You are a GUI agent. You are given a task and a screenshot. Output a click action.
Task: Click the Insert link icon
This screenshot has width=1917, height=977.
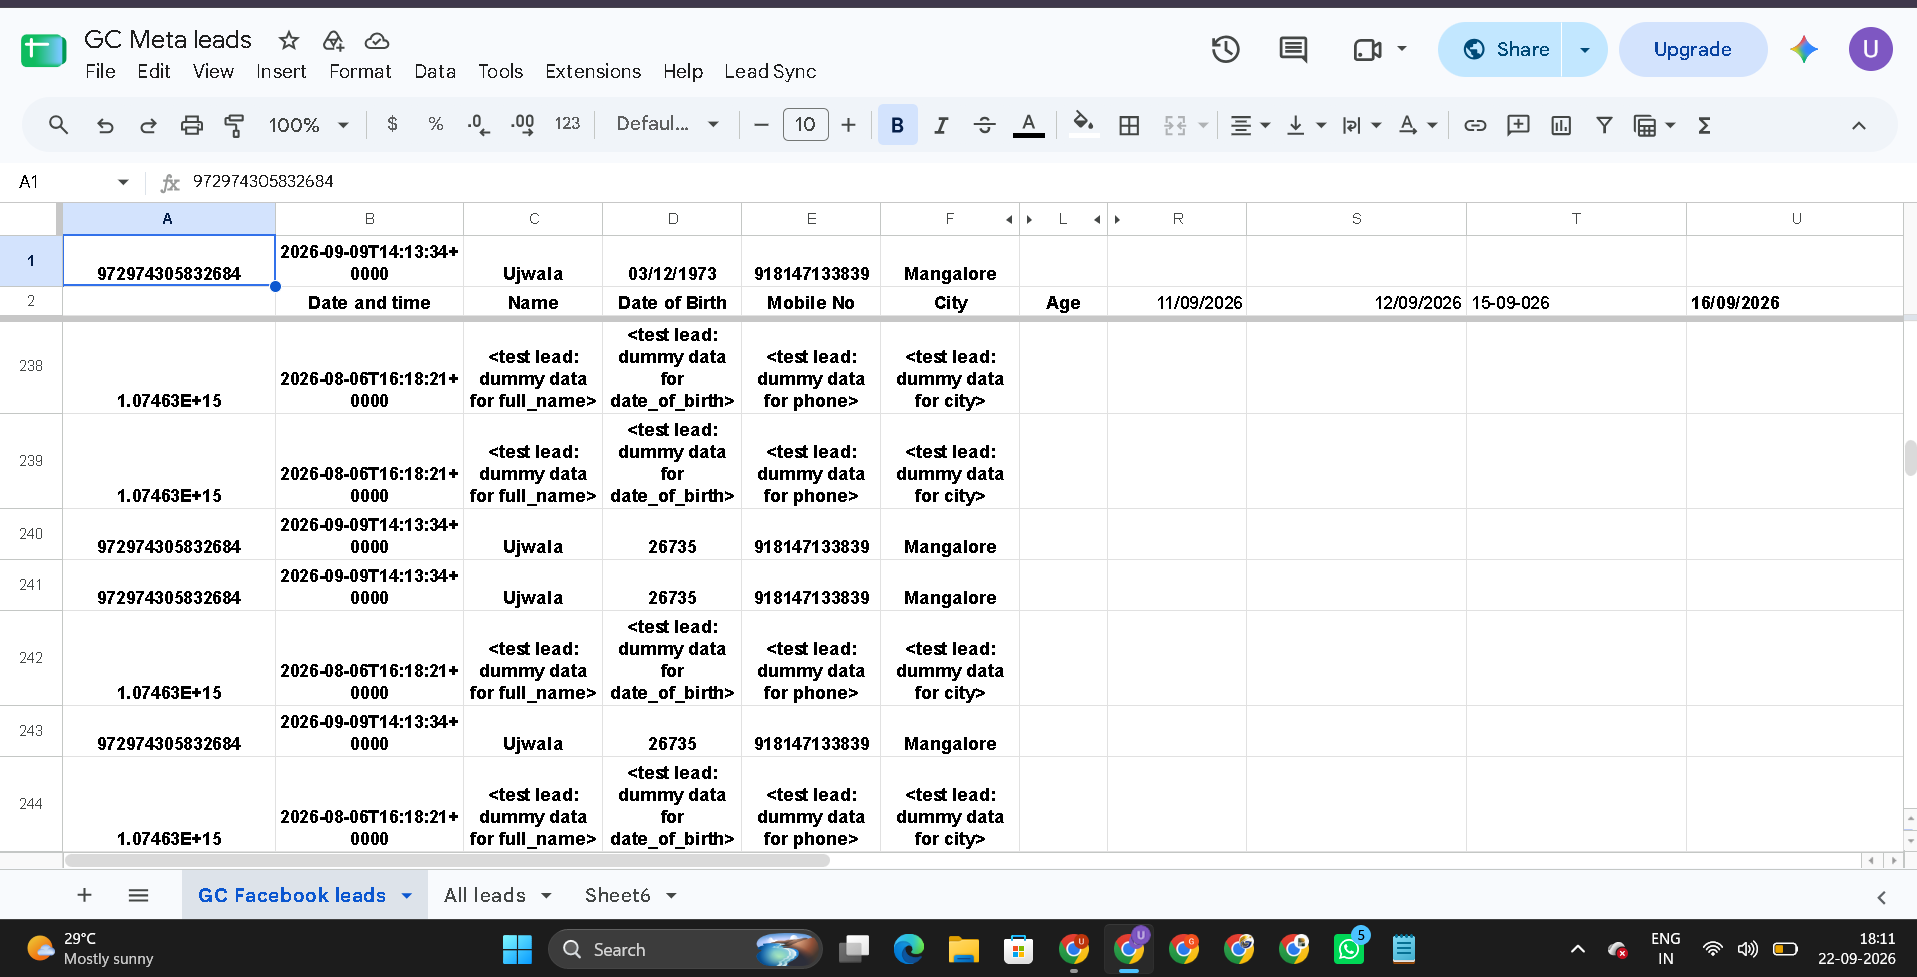pyautogui.click(x=1475, y=125)
